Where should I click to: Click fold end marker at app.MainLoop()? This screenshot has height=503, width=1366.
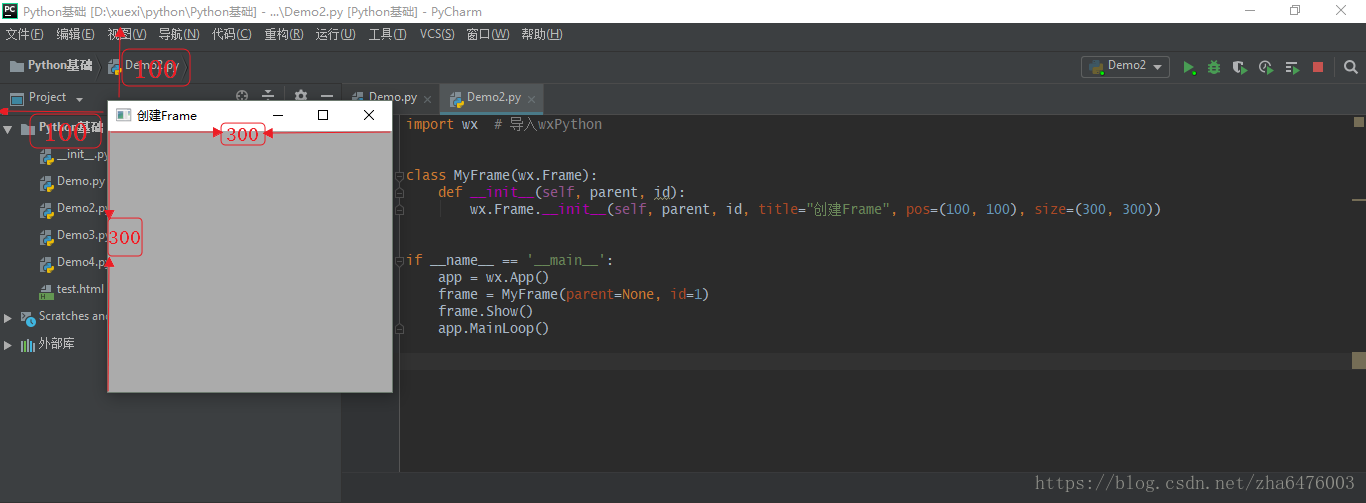(x=399, y=328)
